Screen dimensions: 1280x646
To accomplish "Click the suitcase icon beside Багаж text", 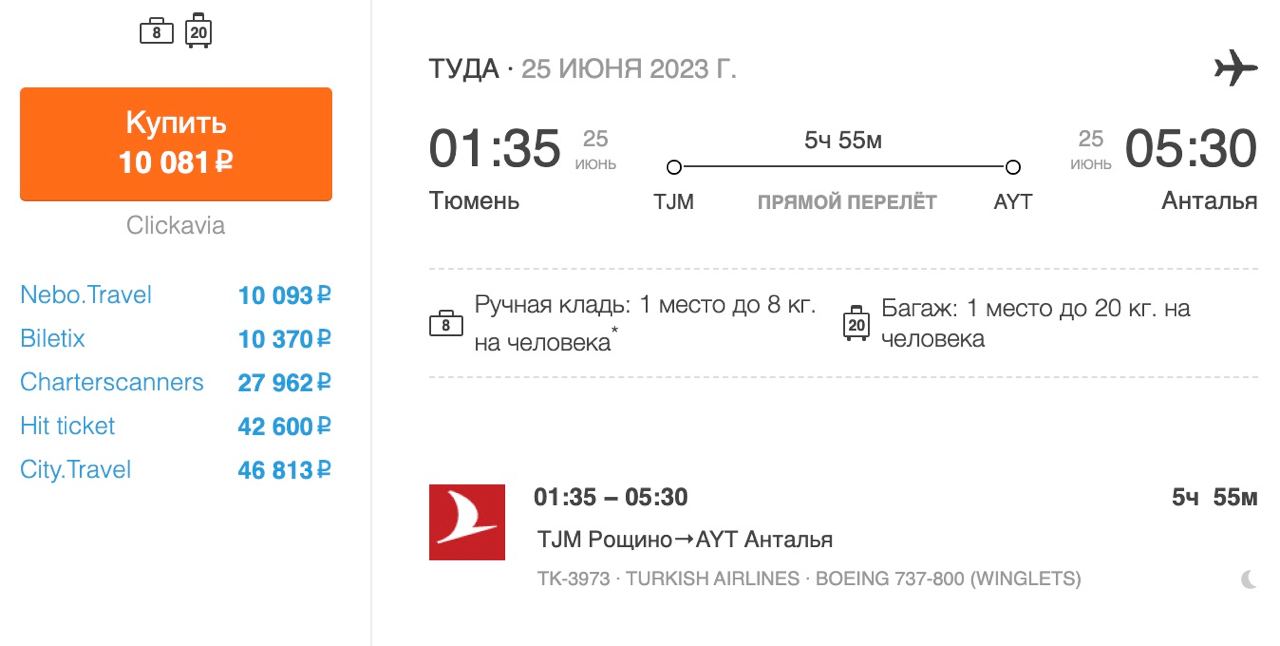I will pos(856,323).
